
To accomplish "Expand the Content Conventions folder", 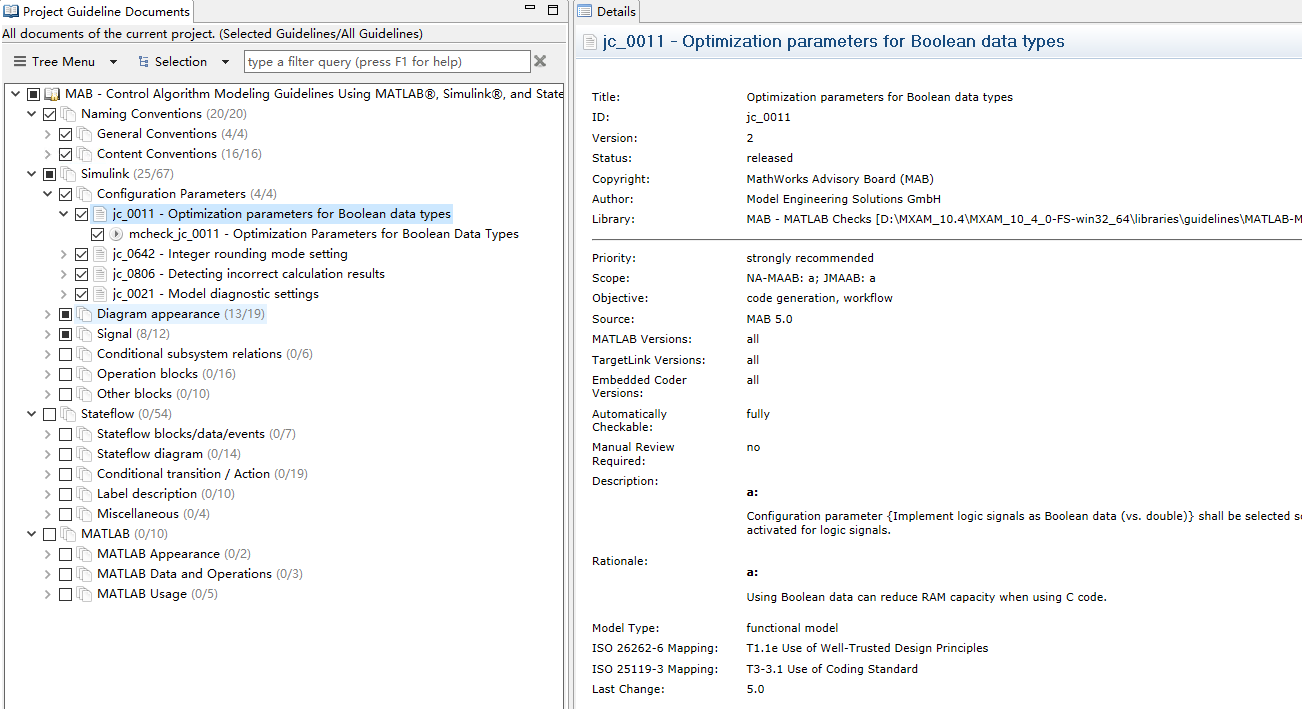I will 47,154.
